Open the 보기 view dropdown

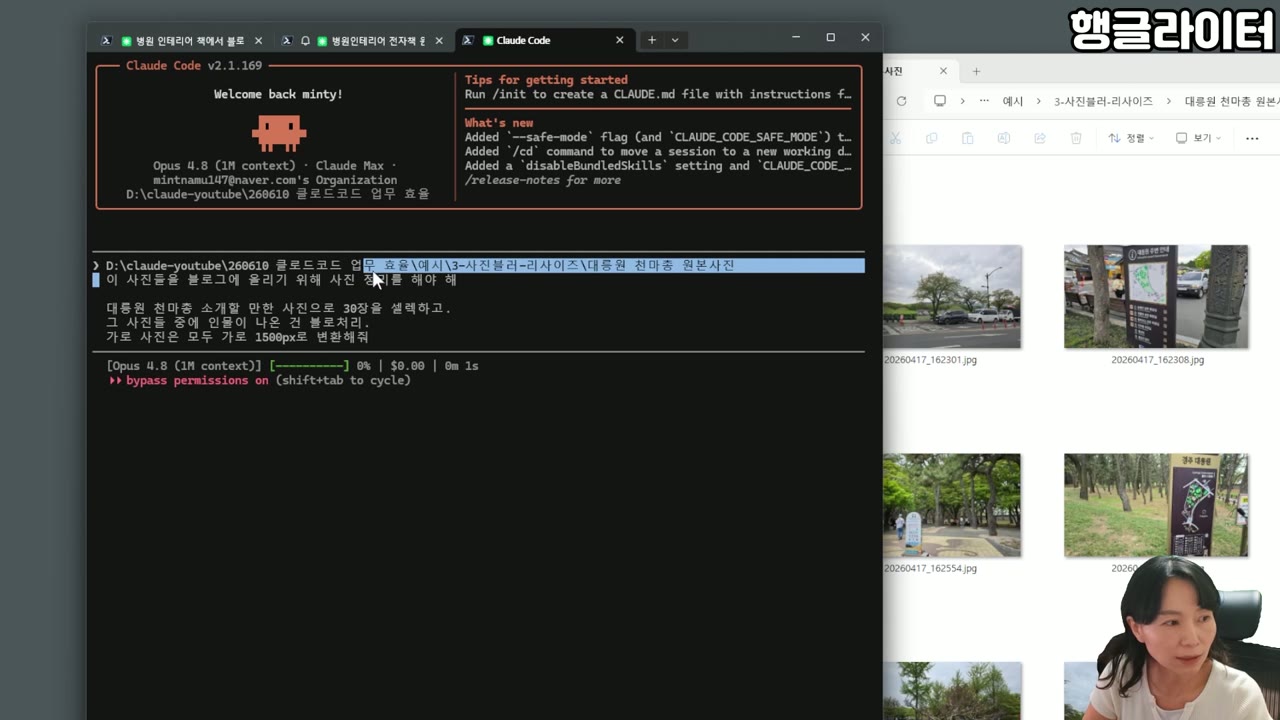pyautogui.click(x=1198, y=138)
